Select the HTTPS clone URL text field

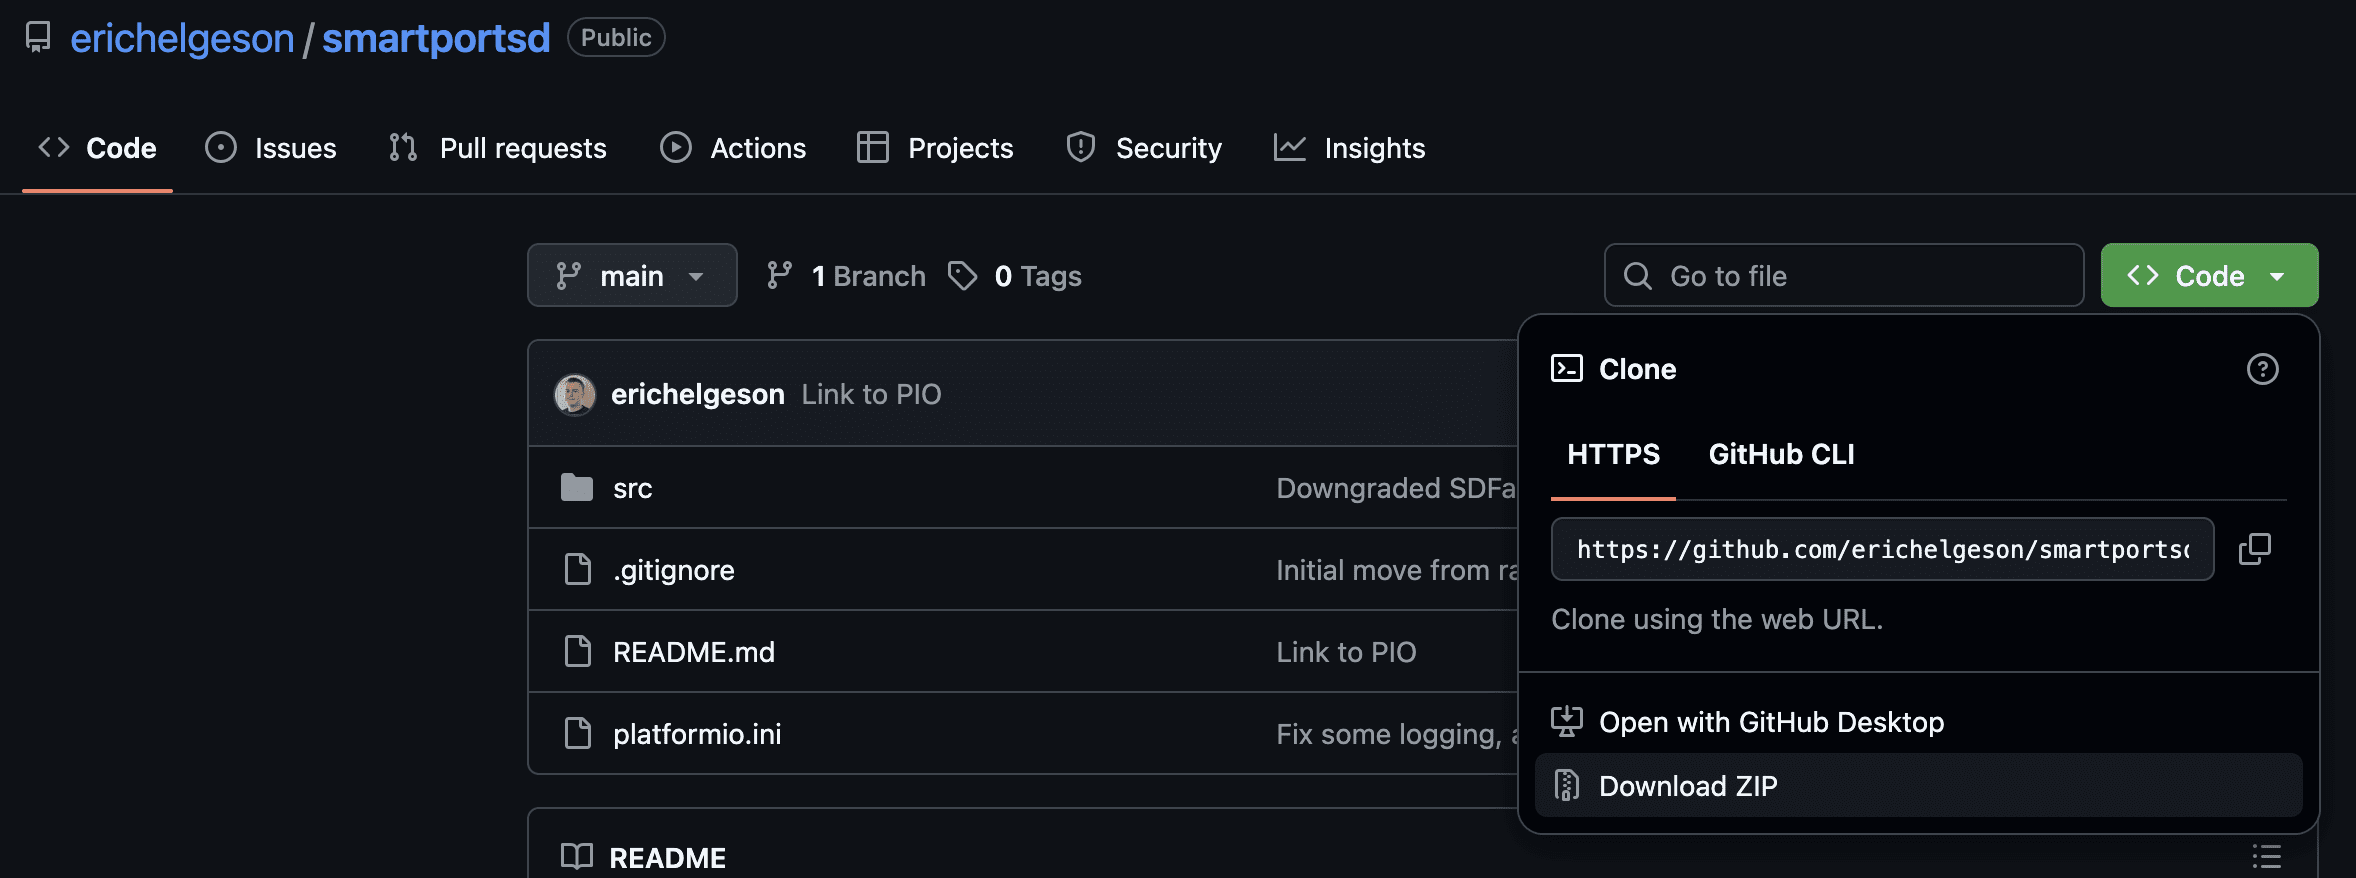[x=1881, y=549]
